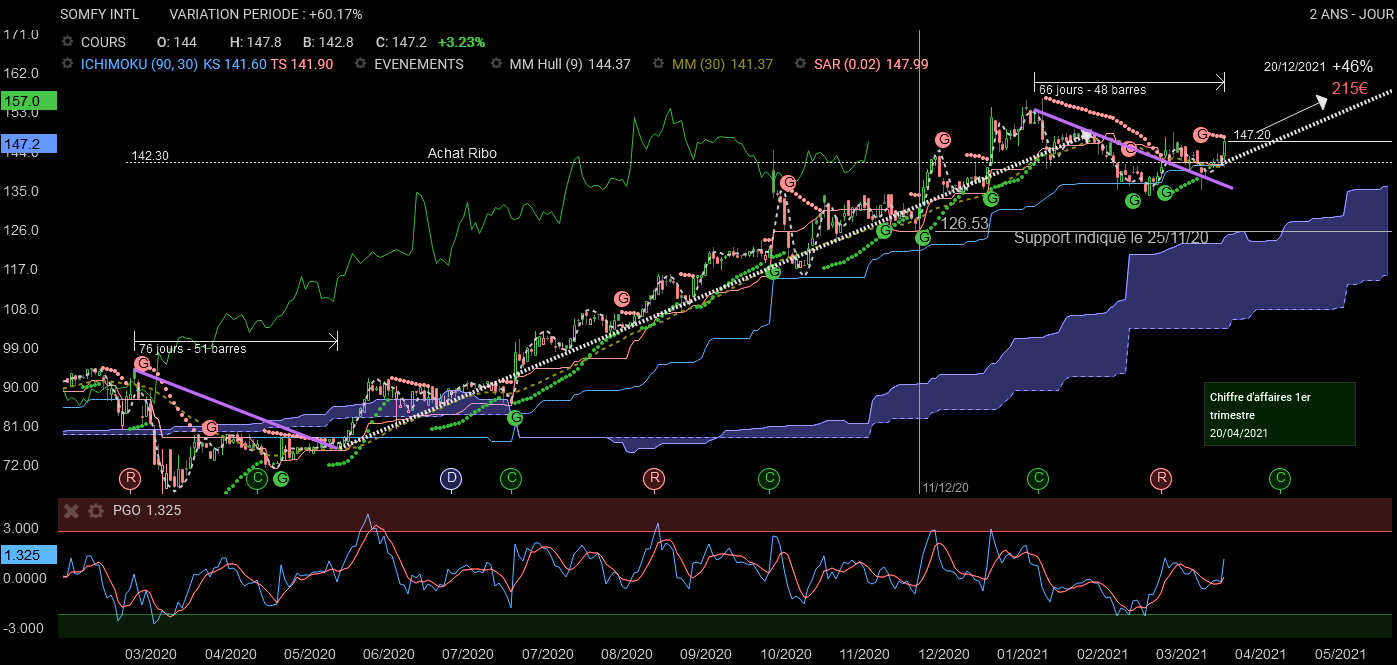This screenshot has width=1397, height=665.
Task: Click the C event marker near 10/2020
Action: tap(769, 479)
